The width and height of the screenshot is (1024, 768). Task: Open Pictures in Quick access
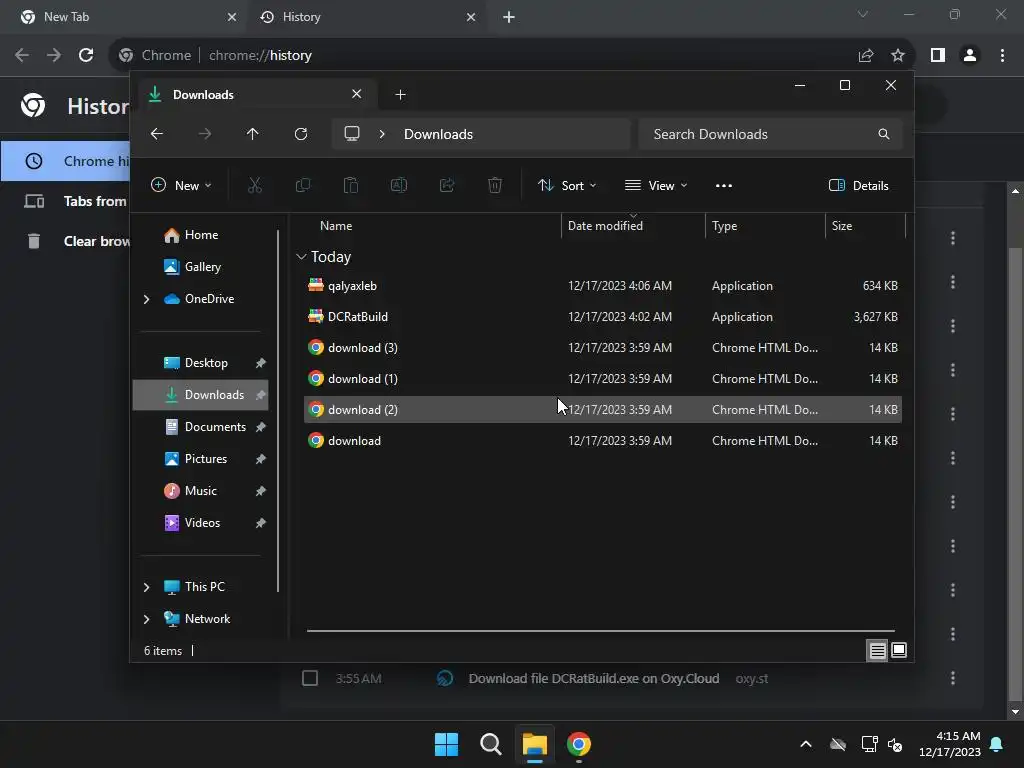206,459
